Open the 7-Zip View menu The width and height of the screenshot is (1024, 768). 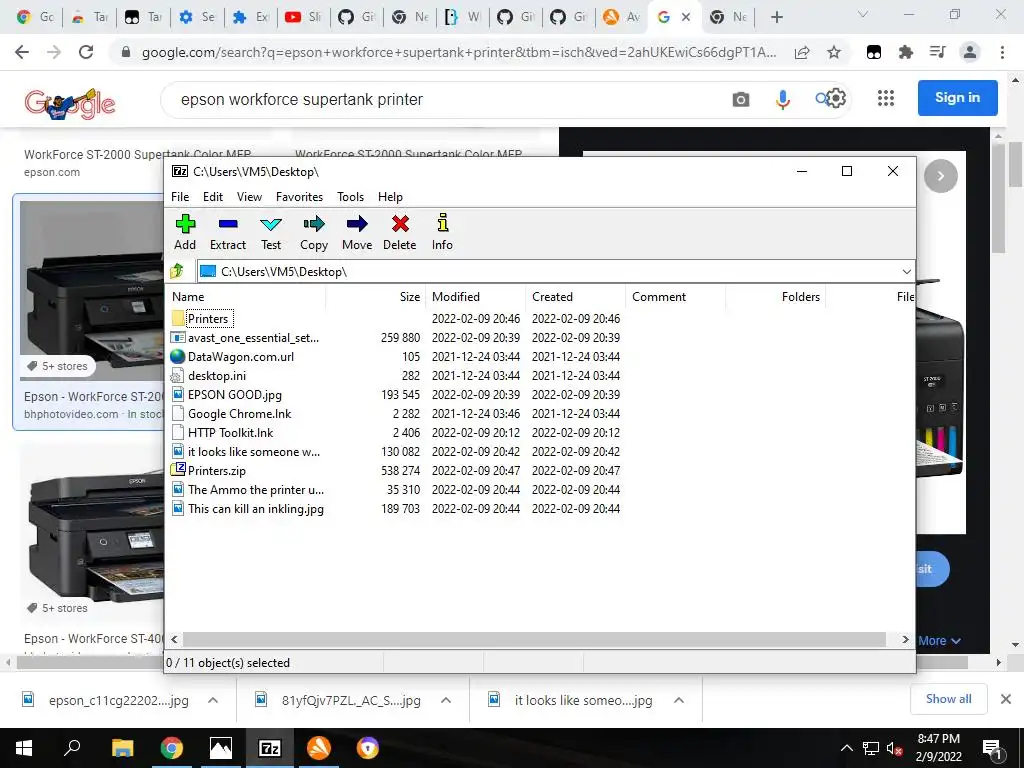click(249, 197)
